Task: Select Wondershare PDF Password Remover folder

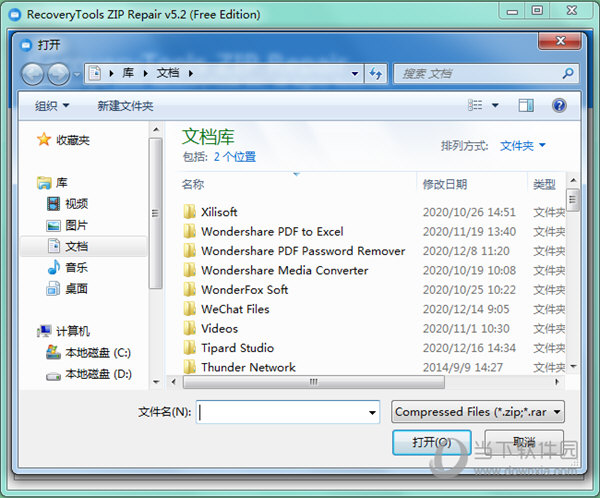Action: 303,251
